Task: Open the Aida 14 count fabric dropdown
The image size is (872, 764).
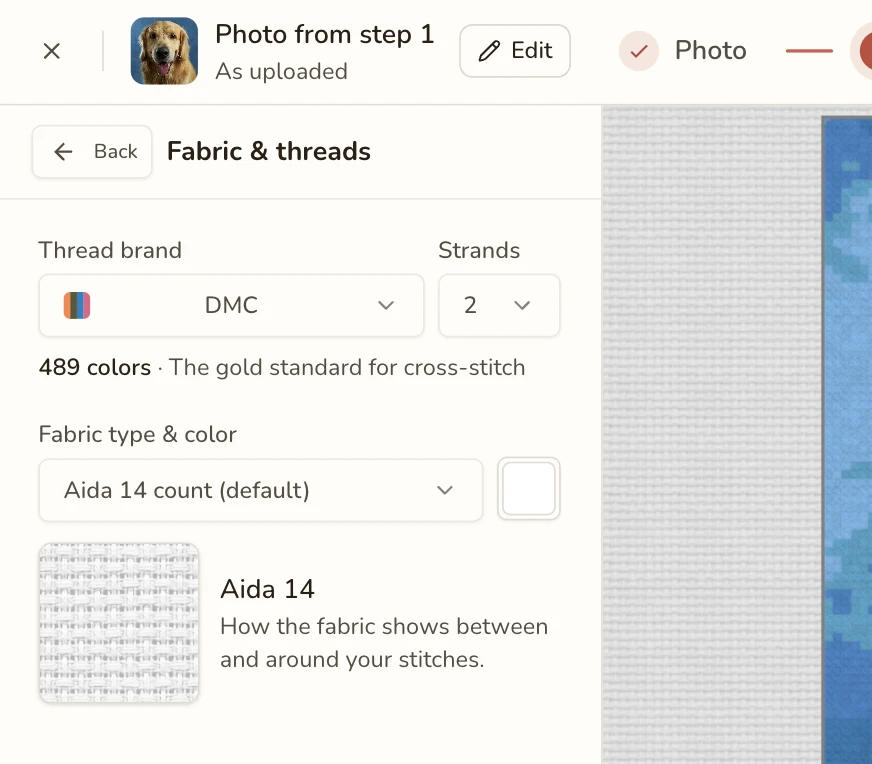Action: click(260, 490)
